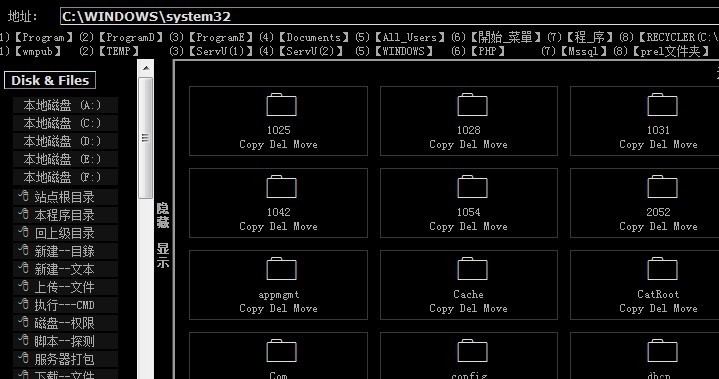Viewport: 719px width, 379px height.
Task: Jump to shortcut (6)【PHP】
Action: click(x=479, y=51)
